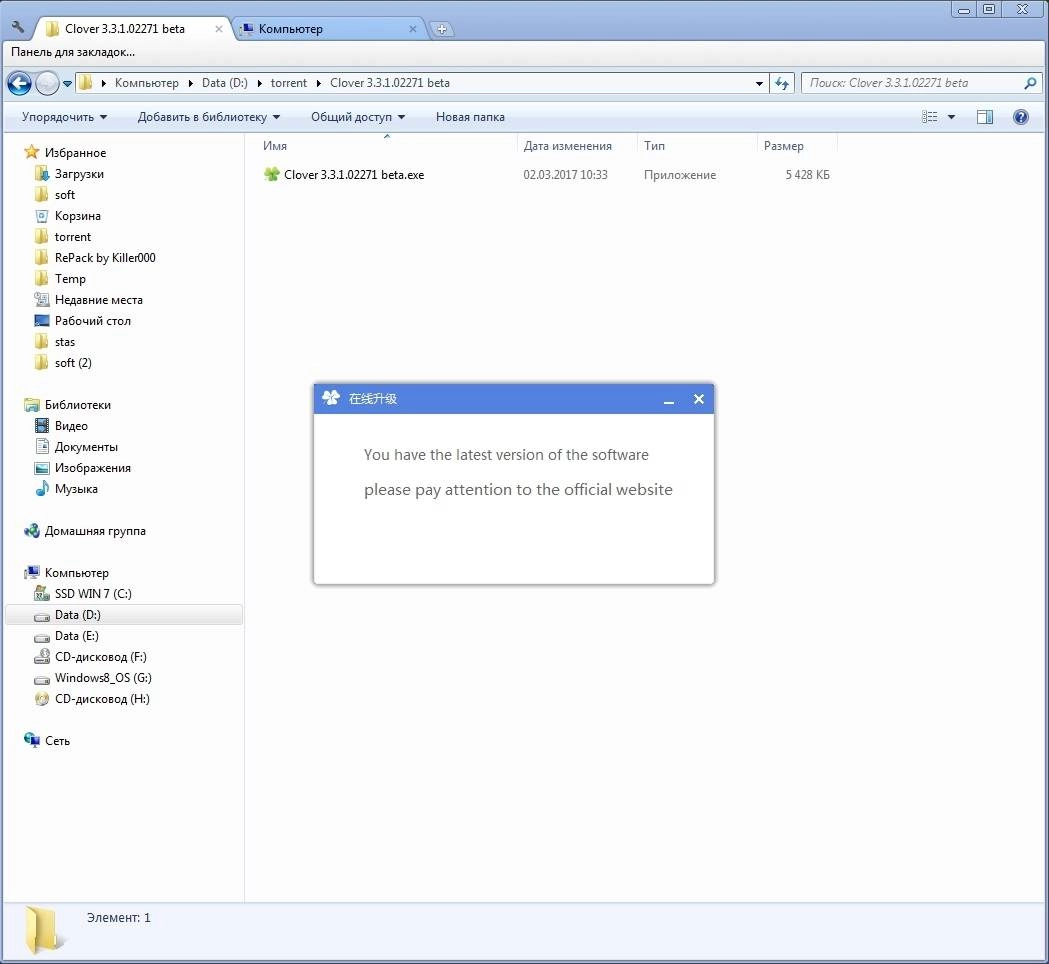Expand the arrow after torrent in the address bar
The height and width of the screenshot is (964, 1049).
318,83
